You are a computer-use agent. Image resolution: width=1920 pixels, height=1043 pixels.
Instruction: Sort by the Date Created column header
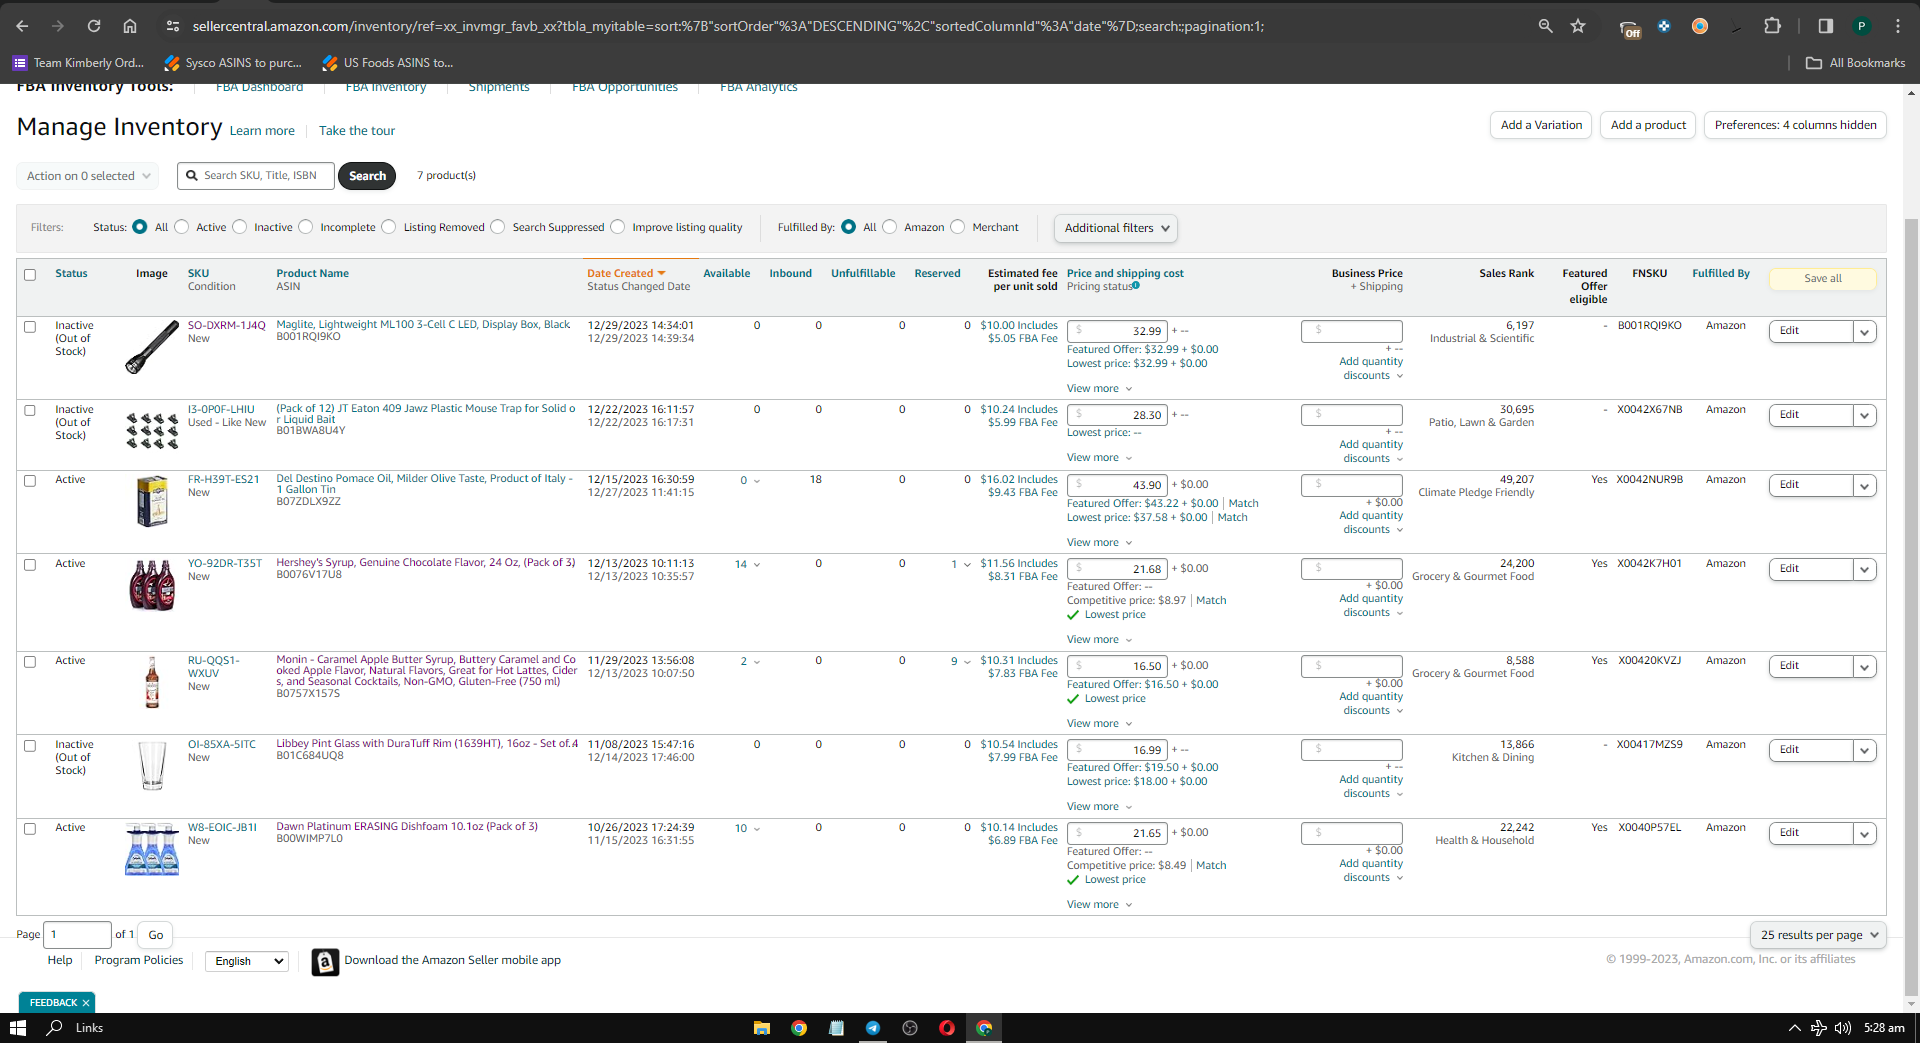click(626, 274)
